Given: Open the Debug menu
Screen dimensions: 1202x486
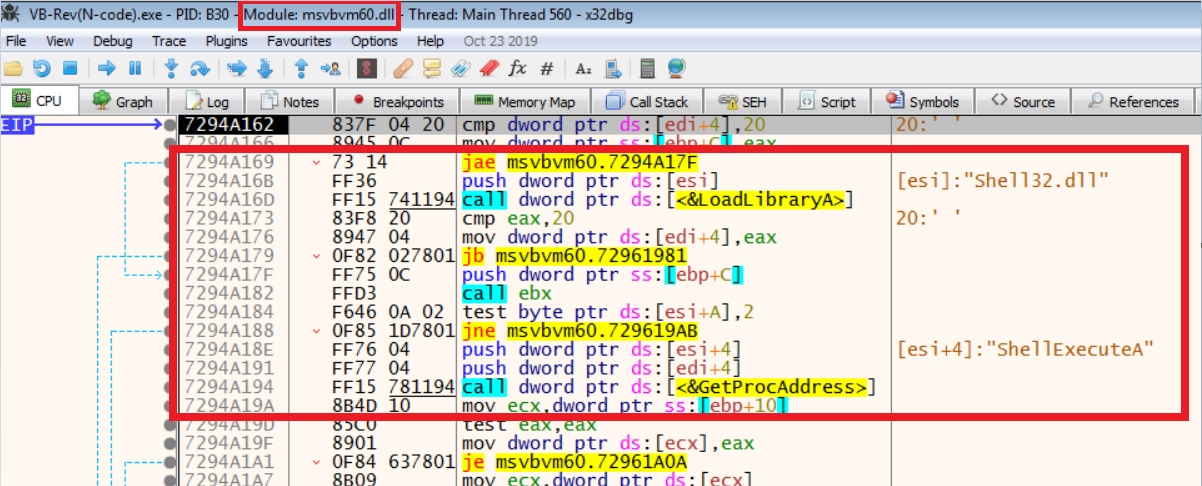Looking at the screenshot, I should click(x=112, y=41).
